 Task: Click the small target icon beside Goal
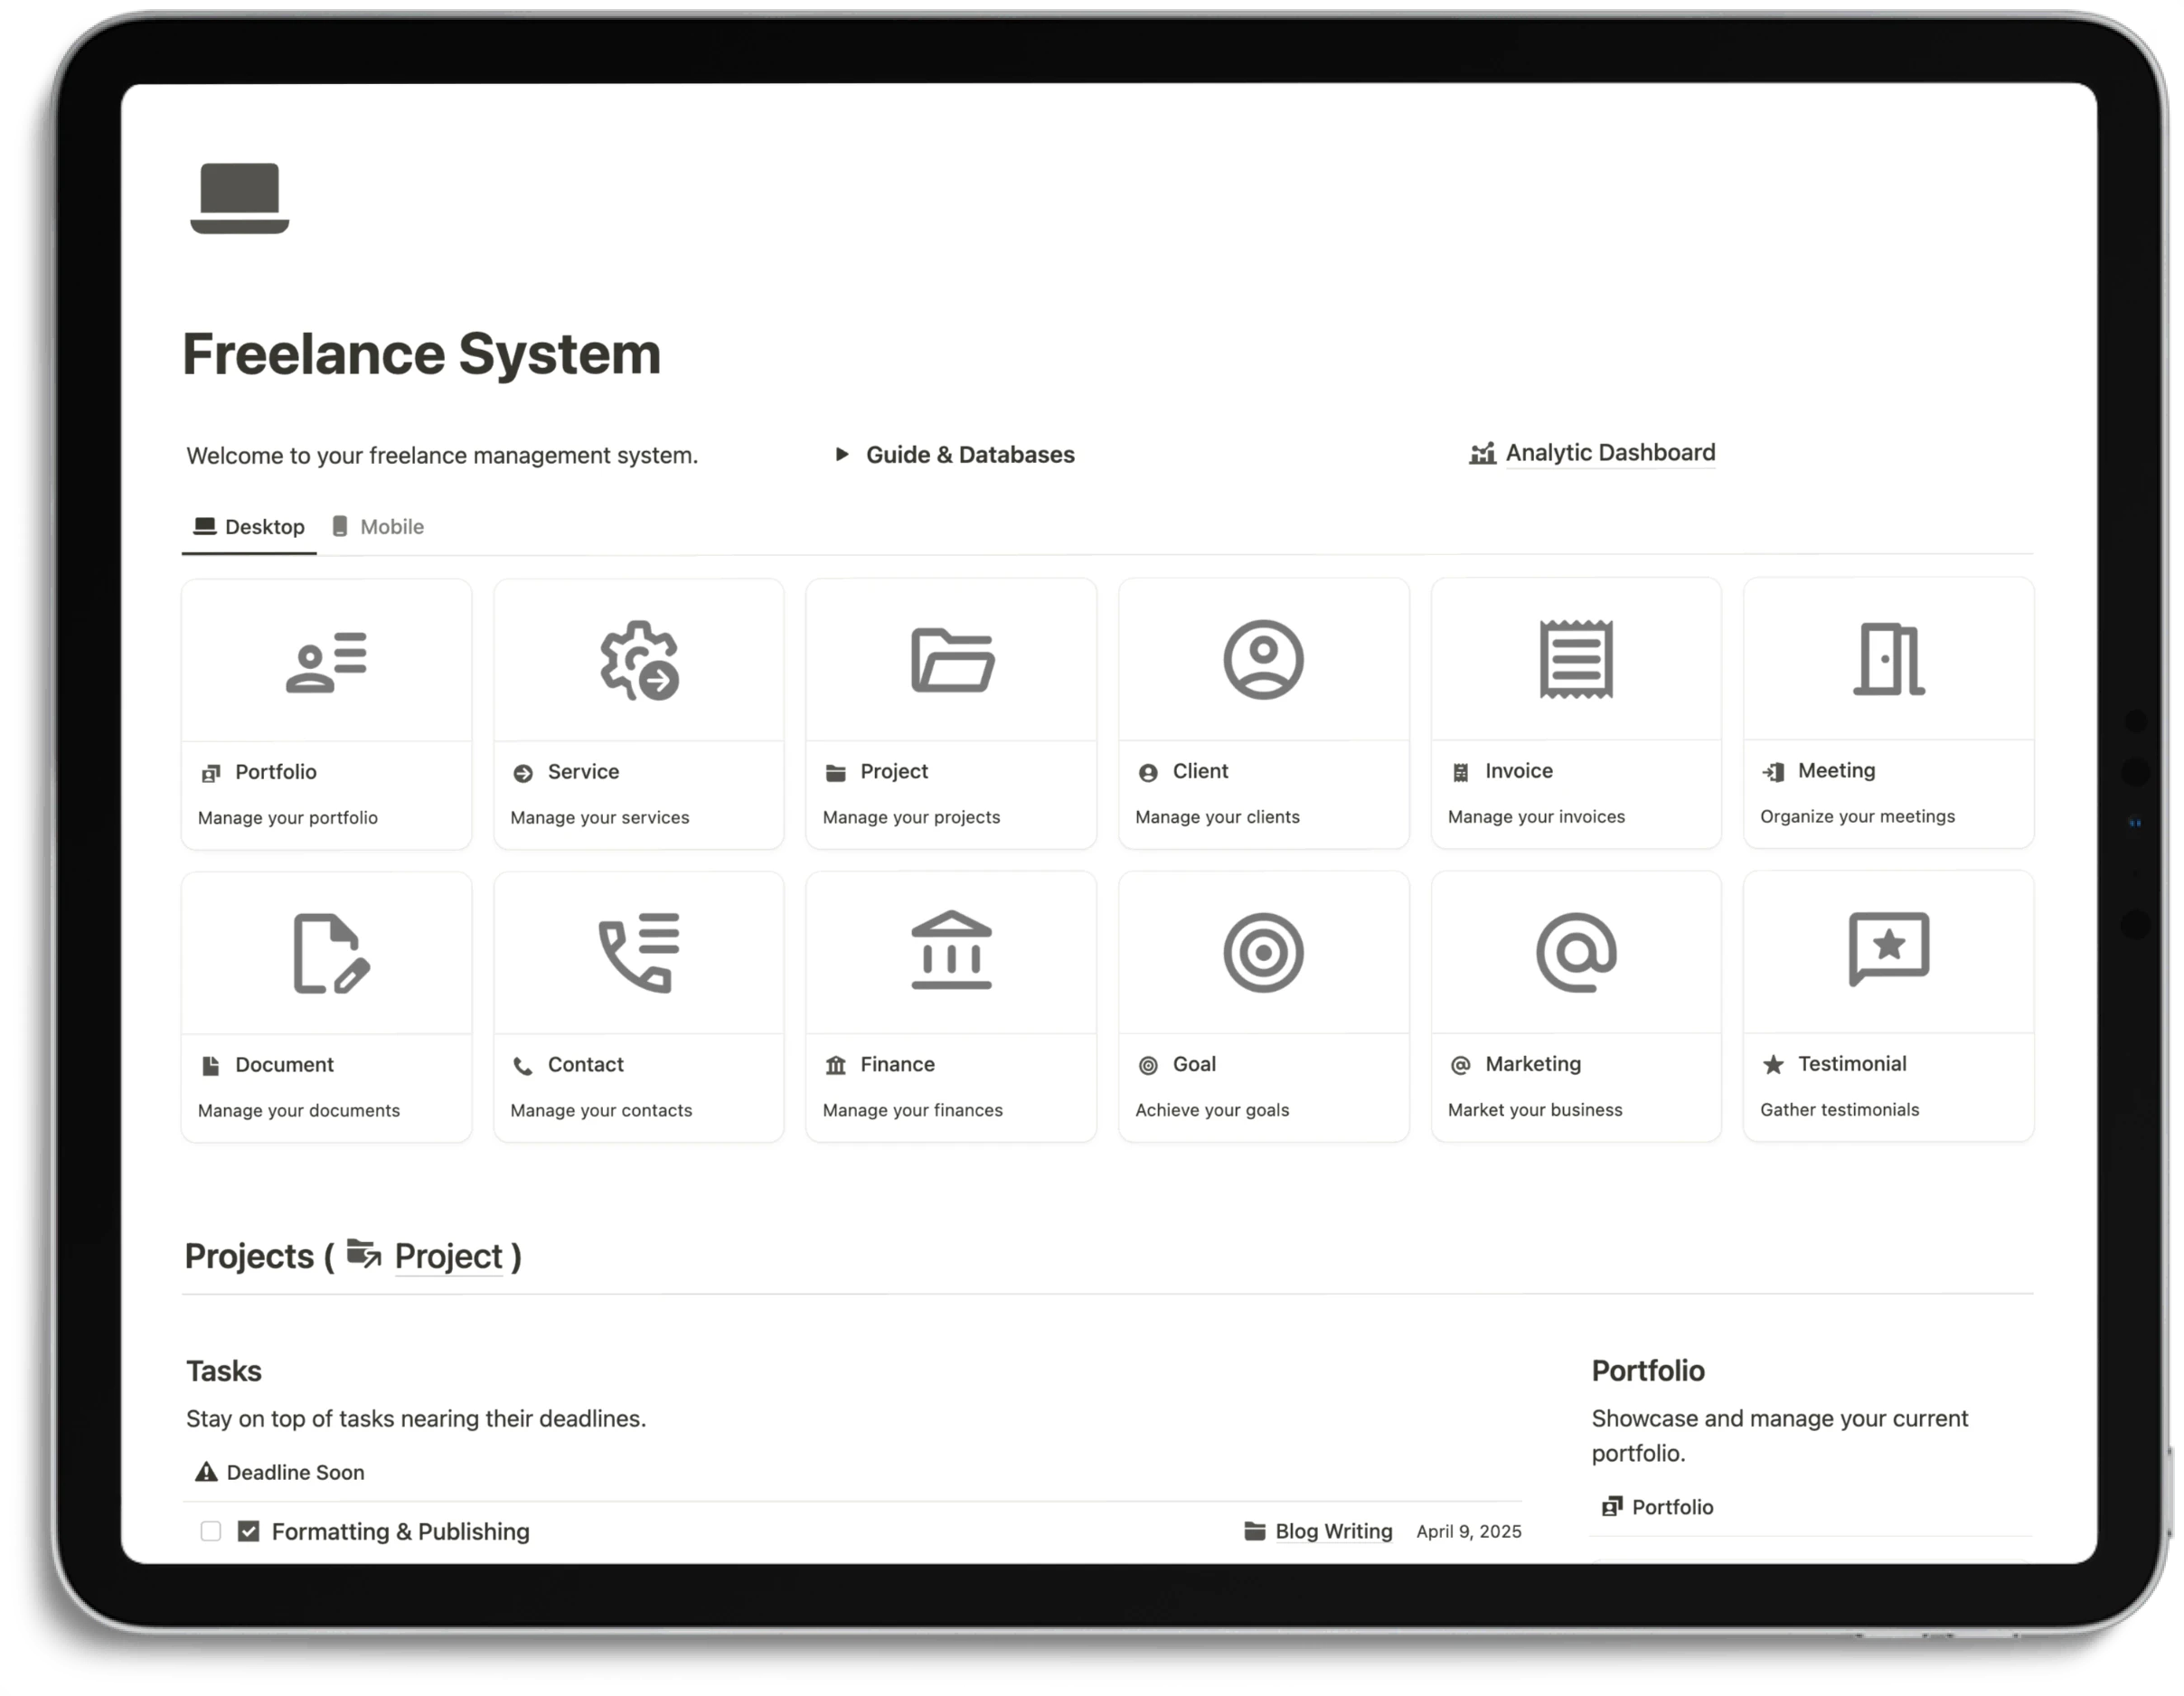tap(1148, 1065)
